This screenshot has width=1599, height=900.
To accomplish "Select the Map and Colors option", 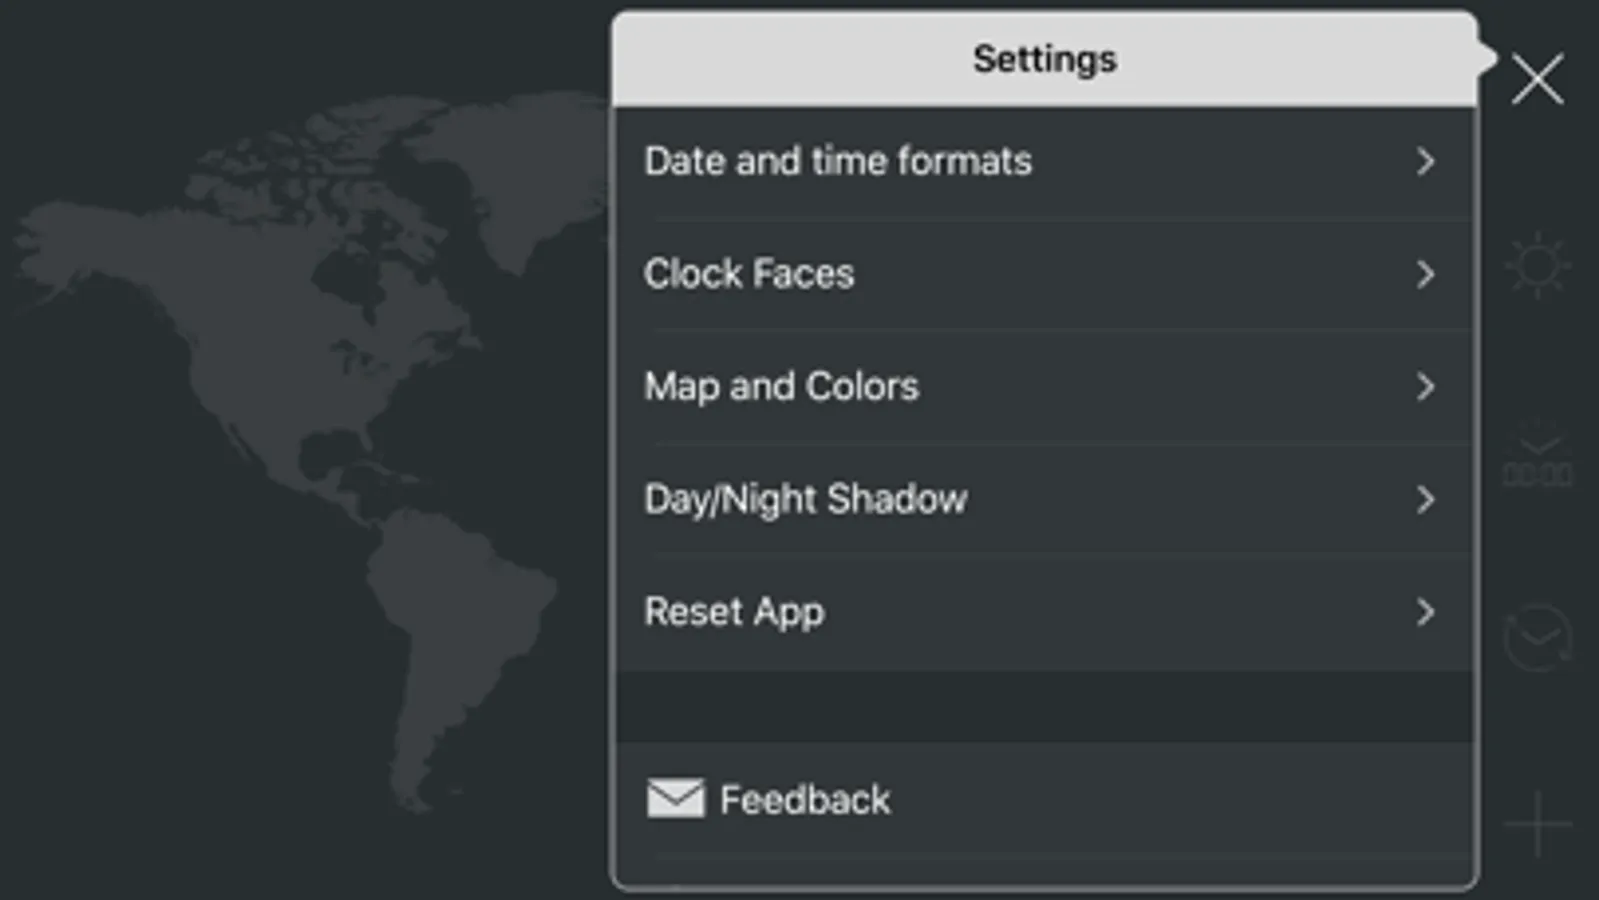I will [x=781, y=387].
